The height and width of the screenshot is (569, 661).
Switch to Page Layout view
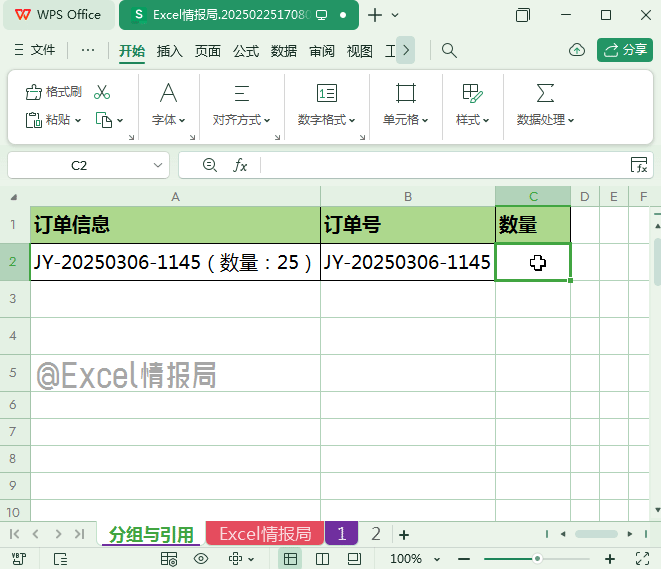[x=354, y=559]
